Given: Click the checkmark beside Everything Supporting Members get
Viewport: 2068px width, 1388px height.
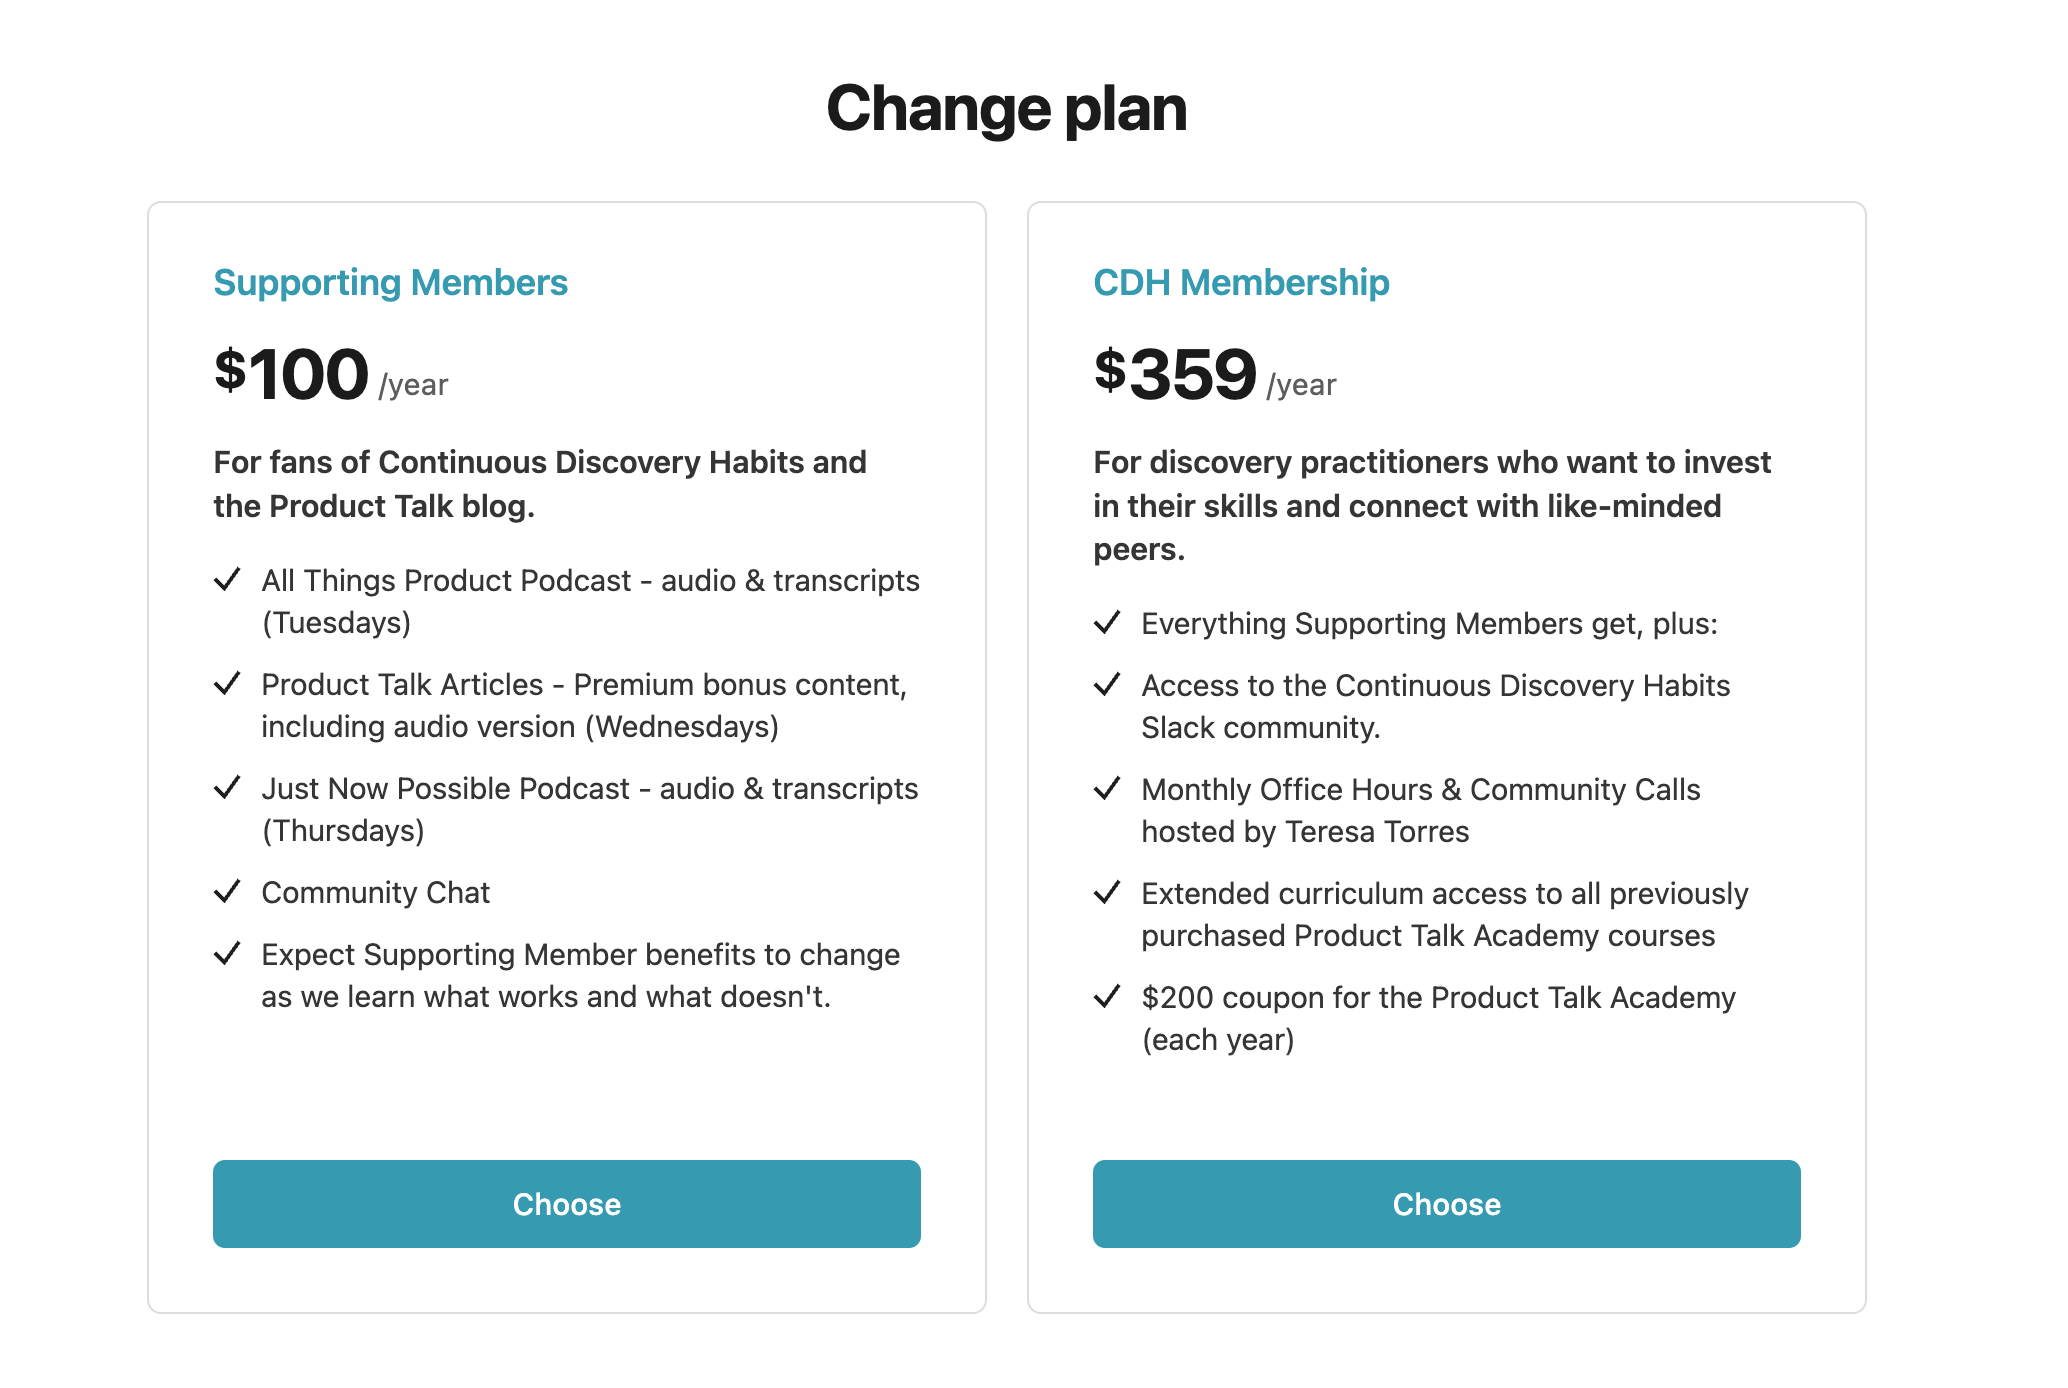Looking at the screenshot, I should tap(1109, 622).
